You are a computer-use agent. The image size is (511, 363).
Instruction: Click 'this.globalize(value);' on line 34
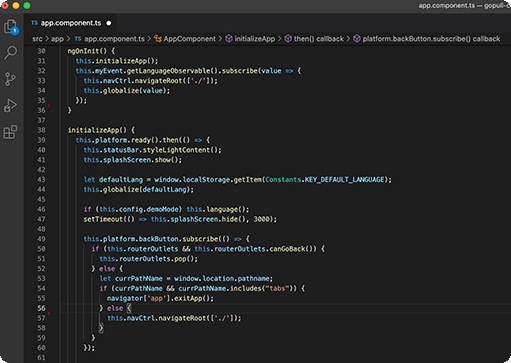tap(127, 91)
